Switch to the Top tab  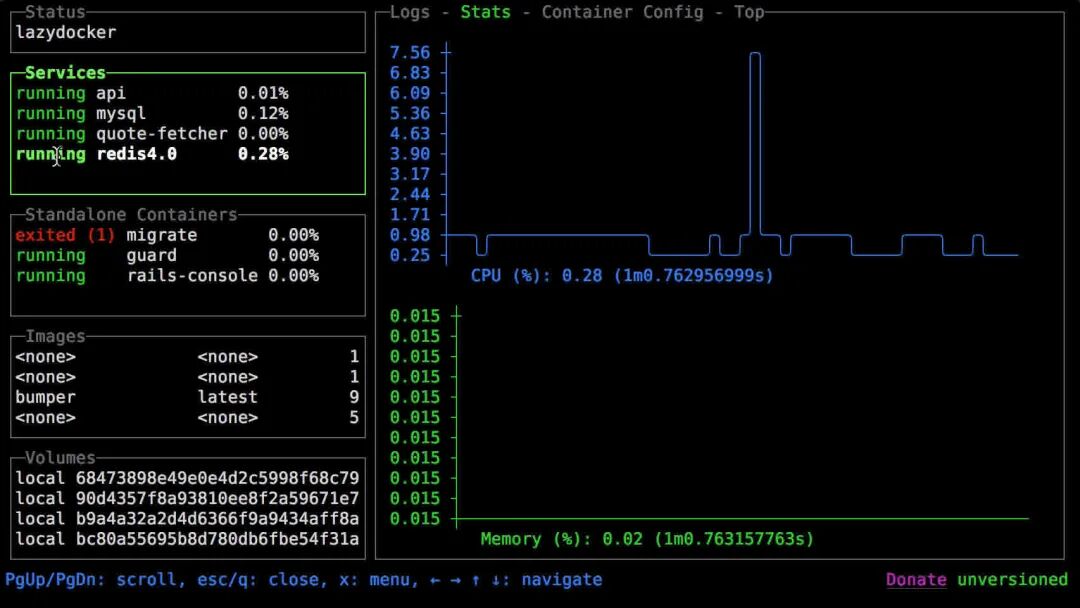(749, 12)
